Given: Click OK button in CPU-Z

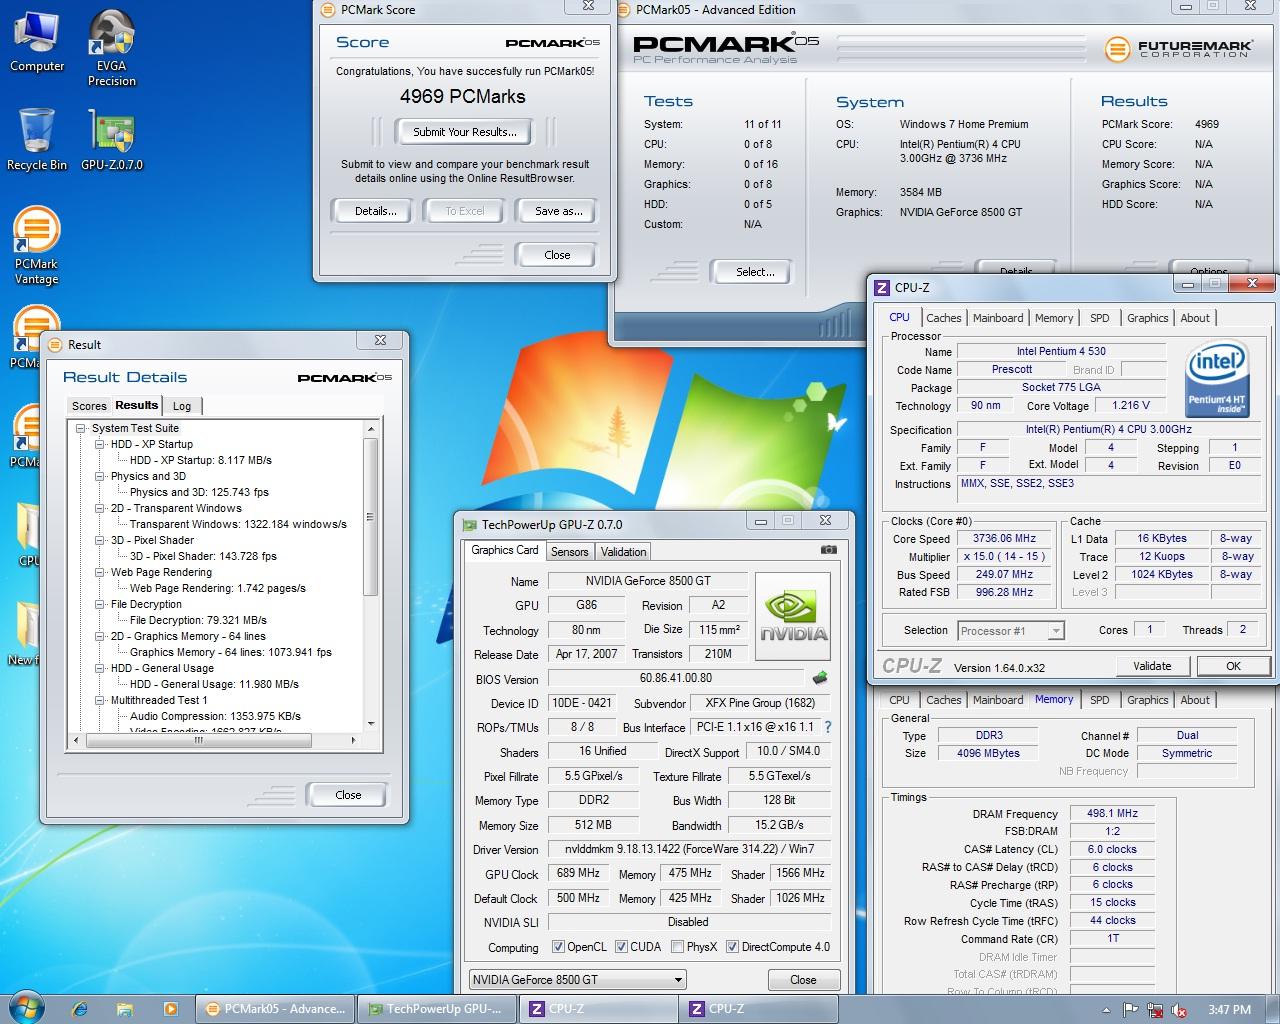Looking at the screenshot, I should point(1233,666).
